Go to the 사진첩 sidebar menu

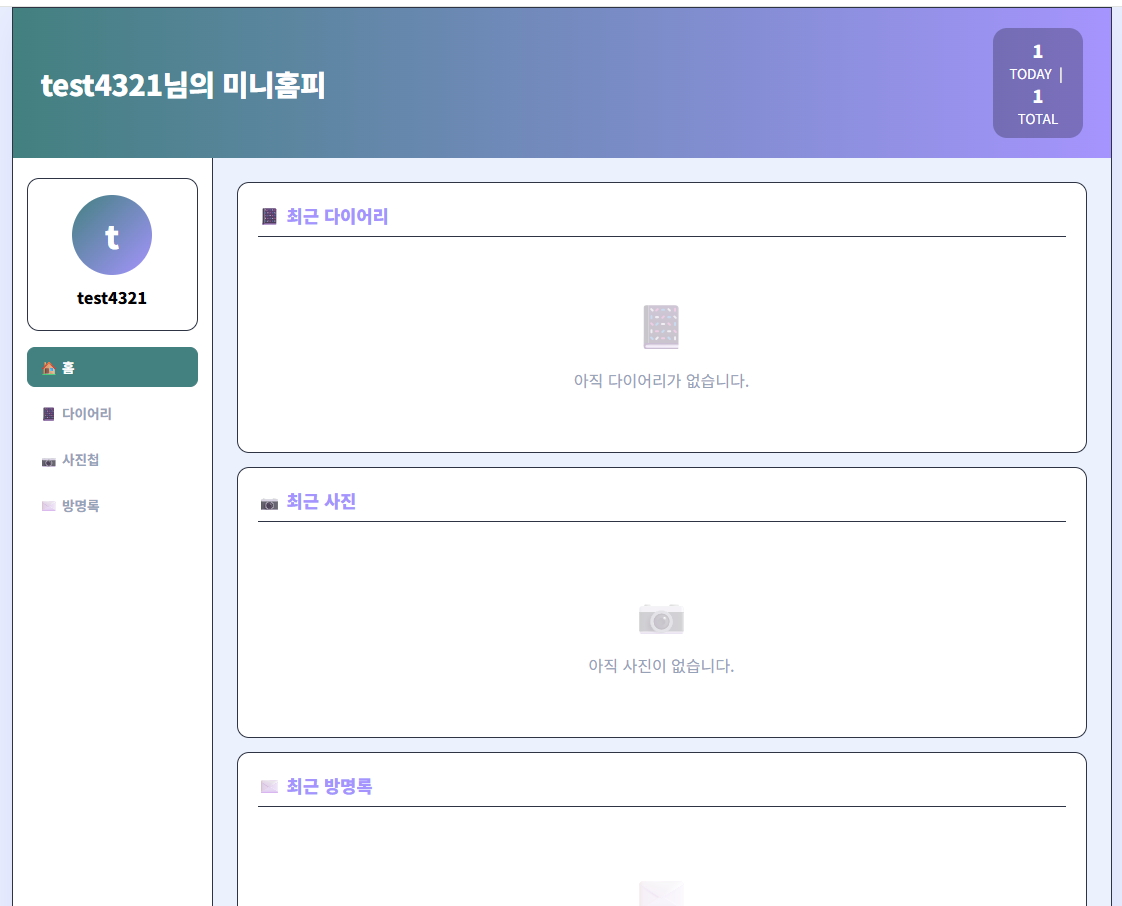coord(80,460)
